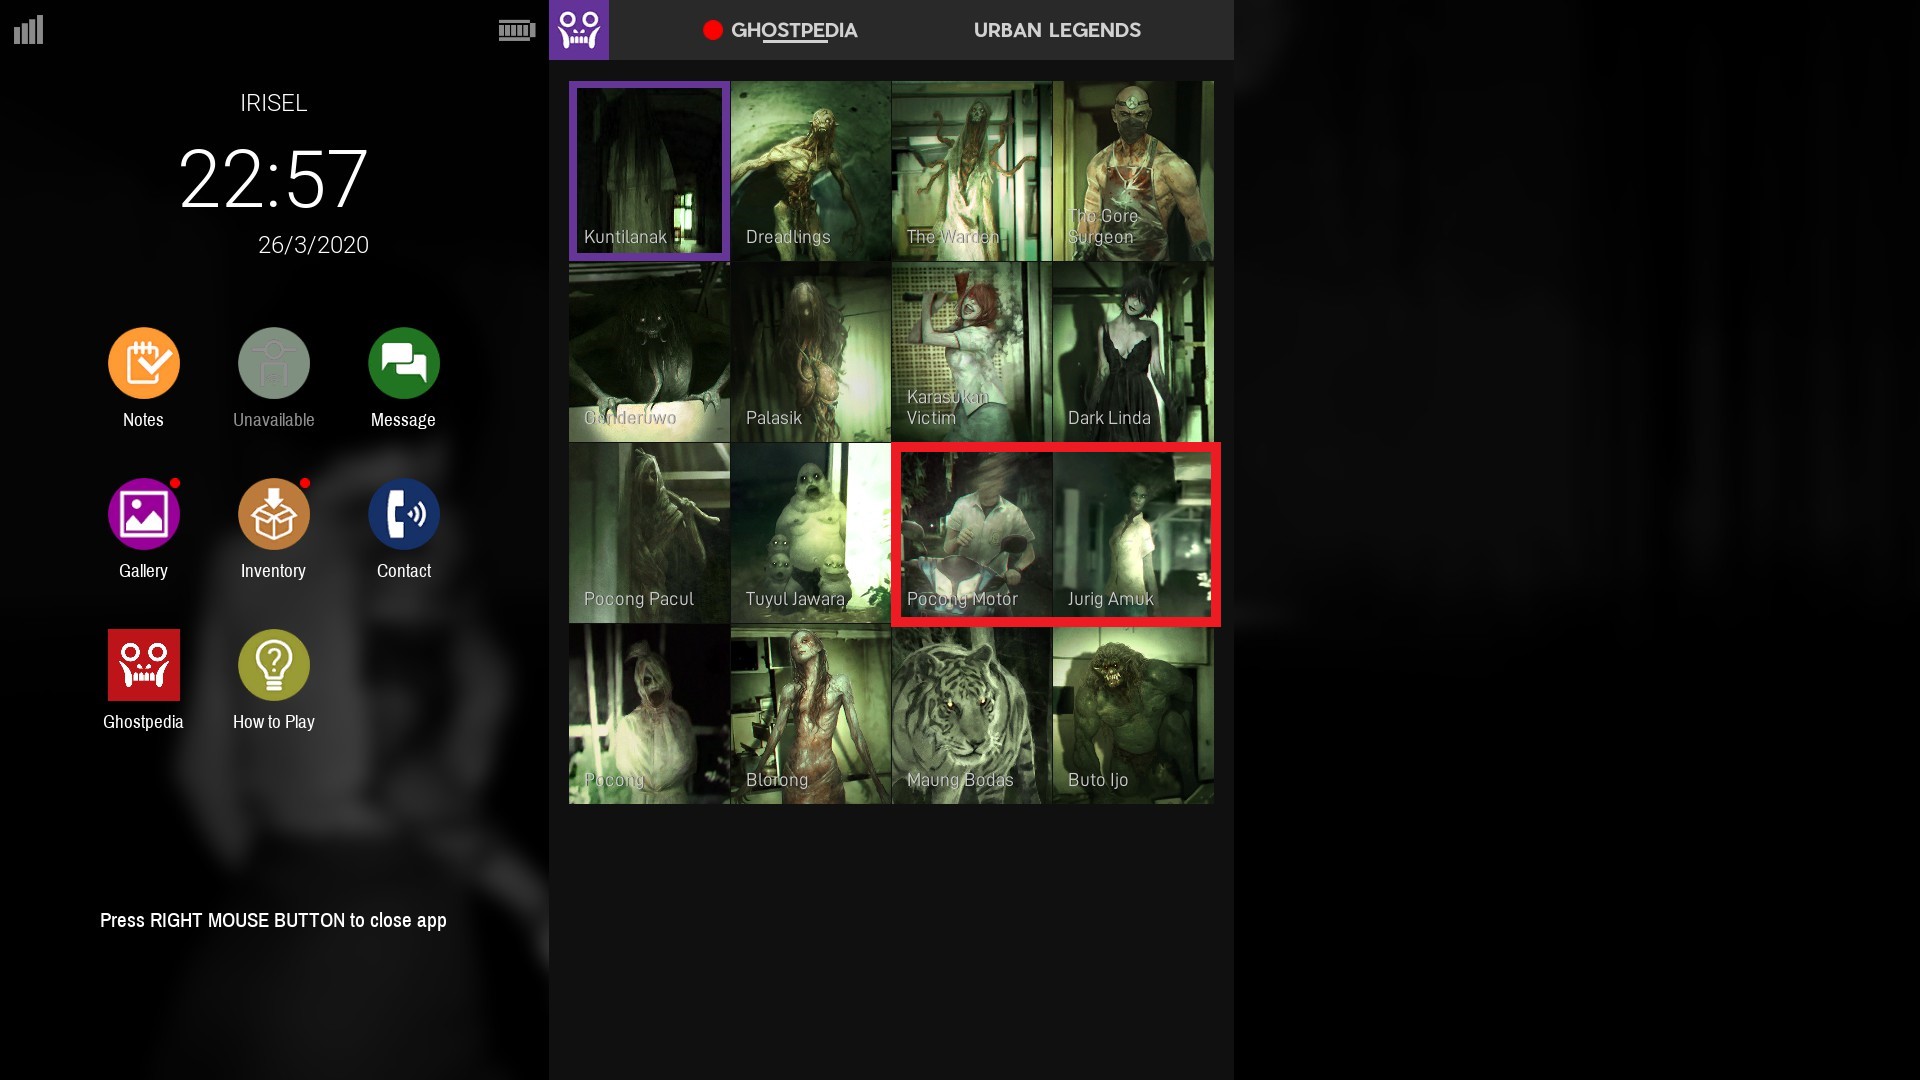Viewport: 1920px width, 1080px height.
Task: Select the Maung Bodas tiger entry
Action: [971, 714]
